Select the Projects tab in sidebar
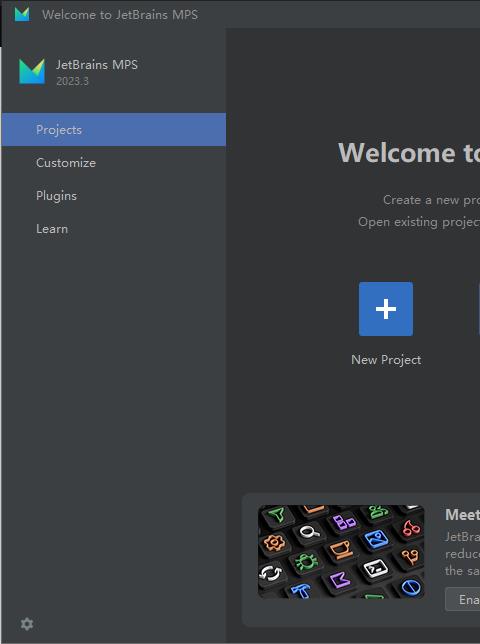The image size is (480, 644). pyautogui.click(x=114, y=130)
